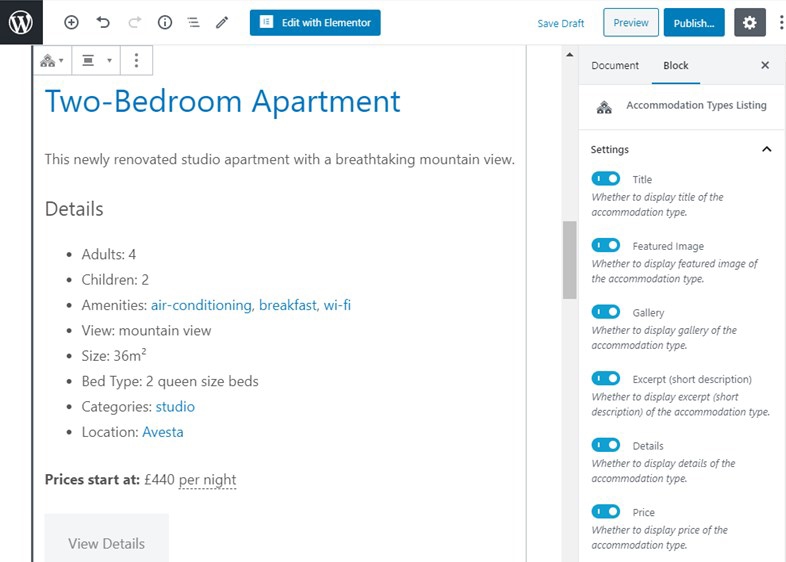Select the Block tab
The image size is (786, 562).
point(675,65)
